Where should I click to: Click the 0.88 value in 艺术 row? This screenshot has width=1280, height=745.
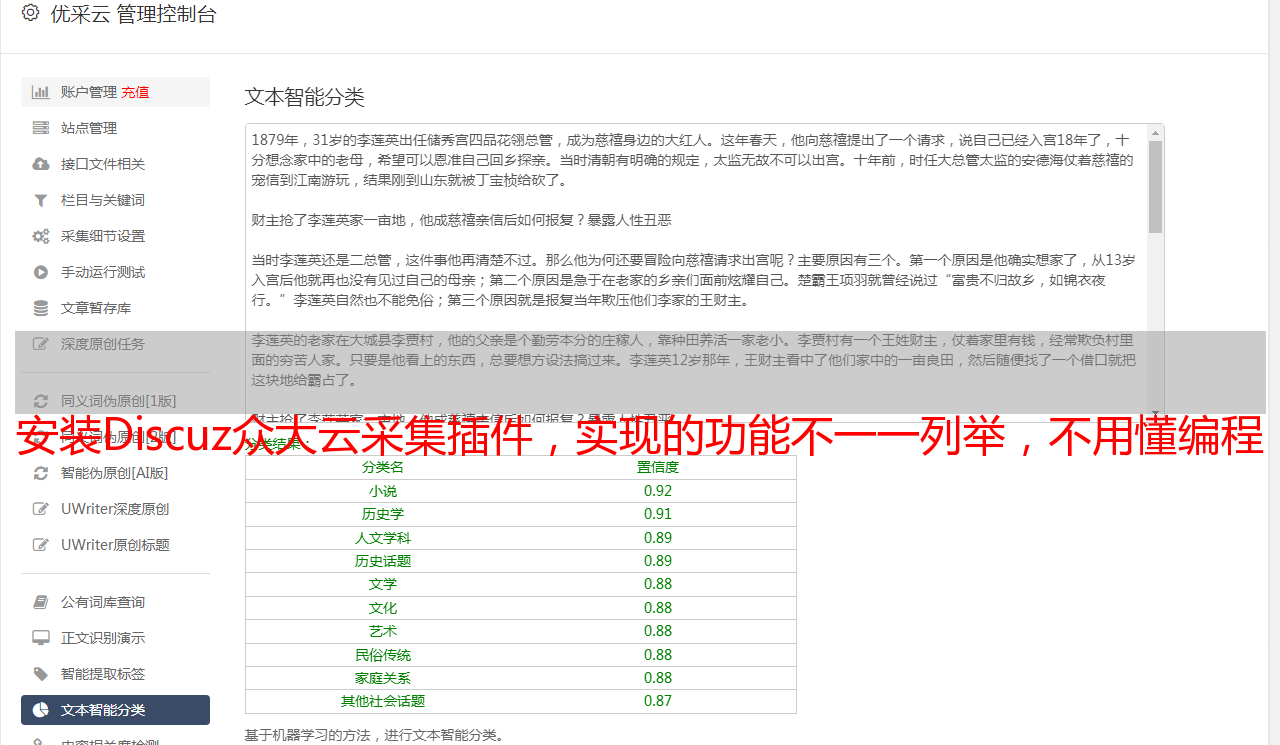pos(658,631)
